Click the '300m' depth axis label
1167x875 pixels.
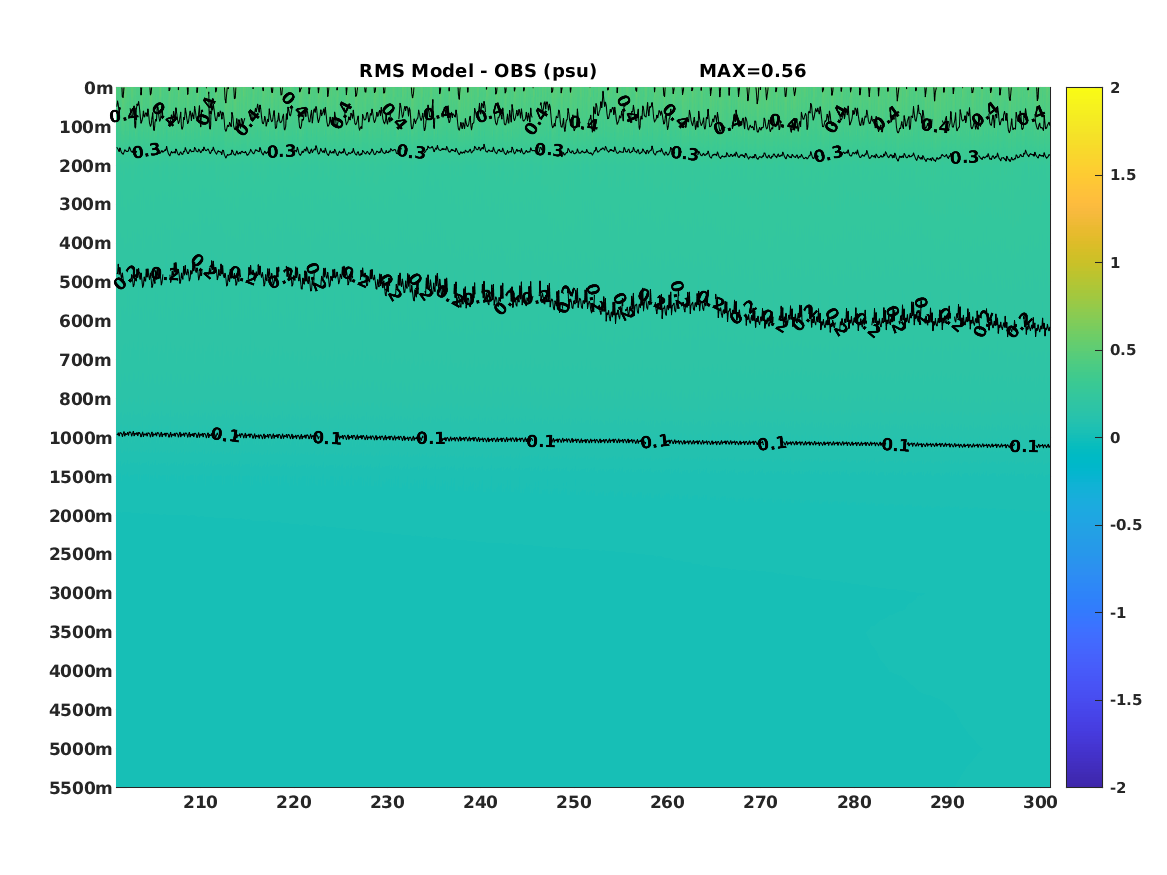pos(86,205)
